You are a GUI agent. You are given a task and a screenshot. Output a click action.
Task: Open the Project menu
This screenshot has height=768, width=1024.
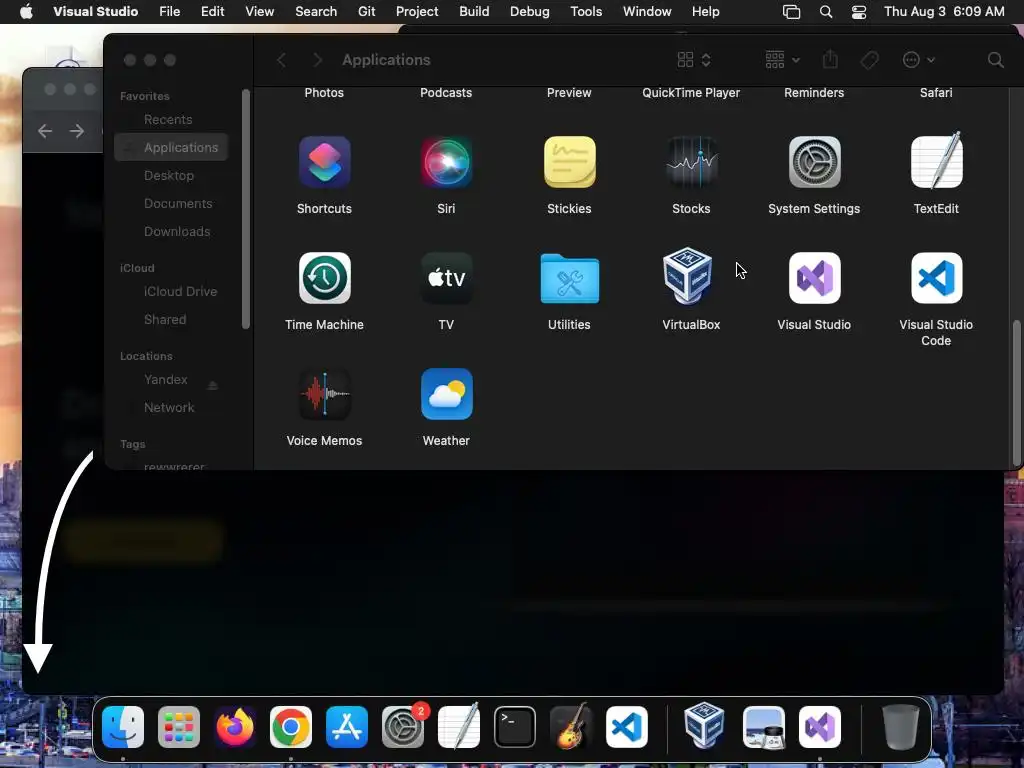(417, 12)
